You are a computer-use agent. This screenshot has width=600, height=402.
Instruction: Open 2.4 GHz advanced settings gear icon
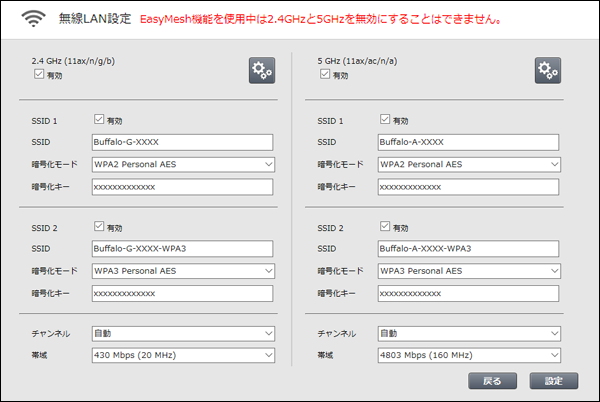(x=262, y=70)
